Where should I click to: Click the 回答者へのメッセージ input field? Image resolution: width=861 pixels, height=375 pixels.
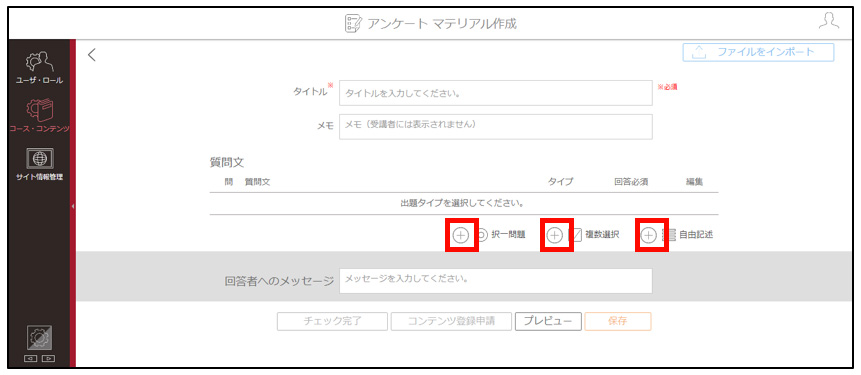click(495, 281)
